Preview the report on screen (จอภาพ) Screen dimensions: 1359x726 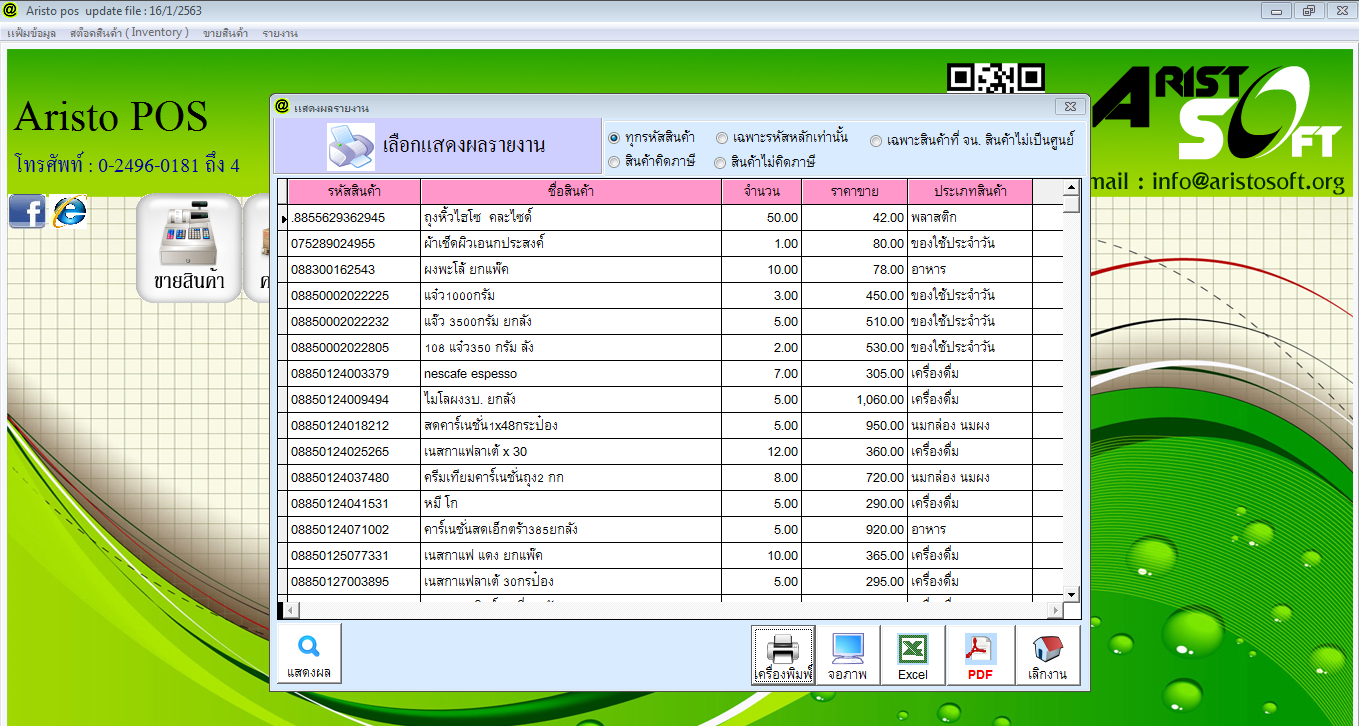[x=847, y=655]
